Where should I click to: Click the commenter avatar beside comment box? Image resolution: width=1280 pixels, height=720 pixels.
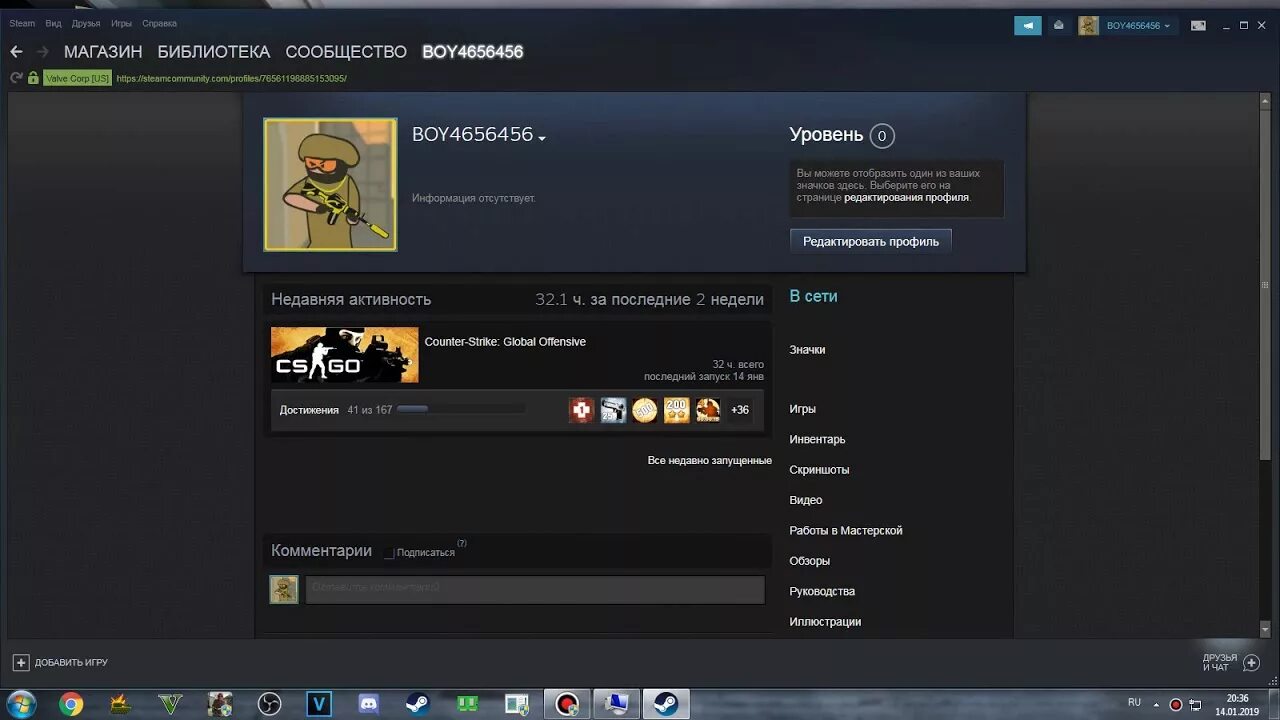(x=284, y=589)
